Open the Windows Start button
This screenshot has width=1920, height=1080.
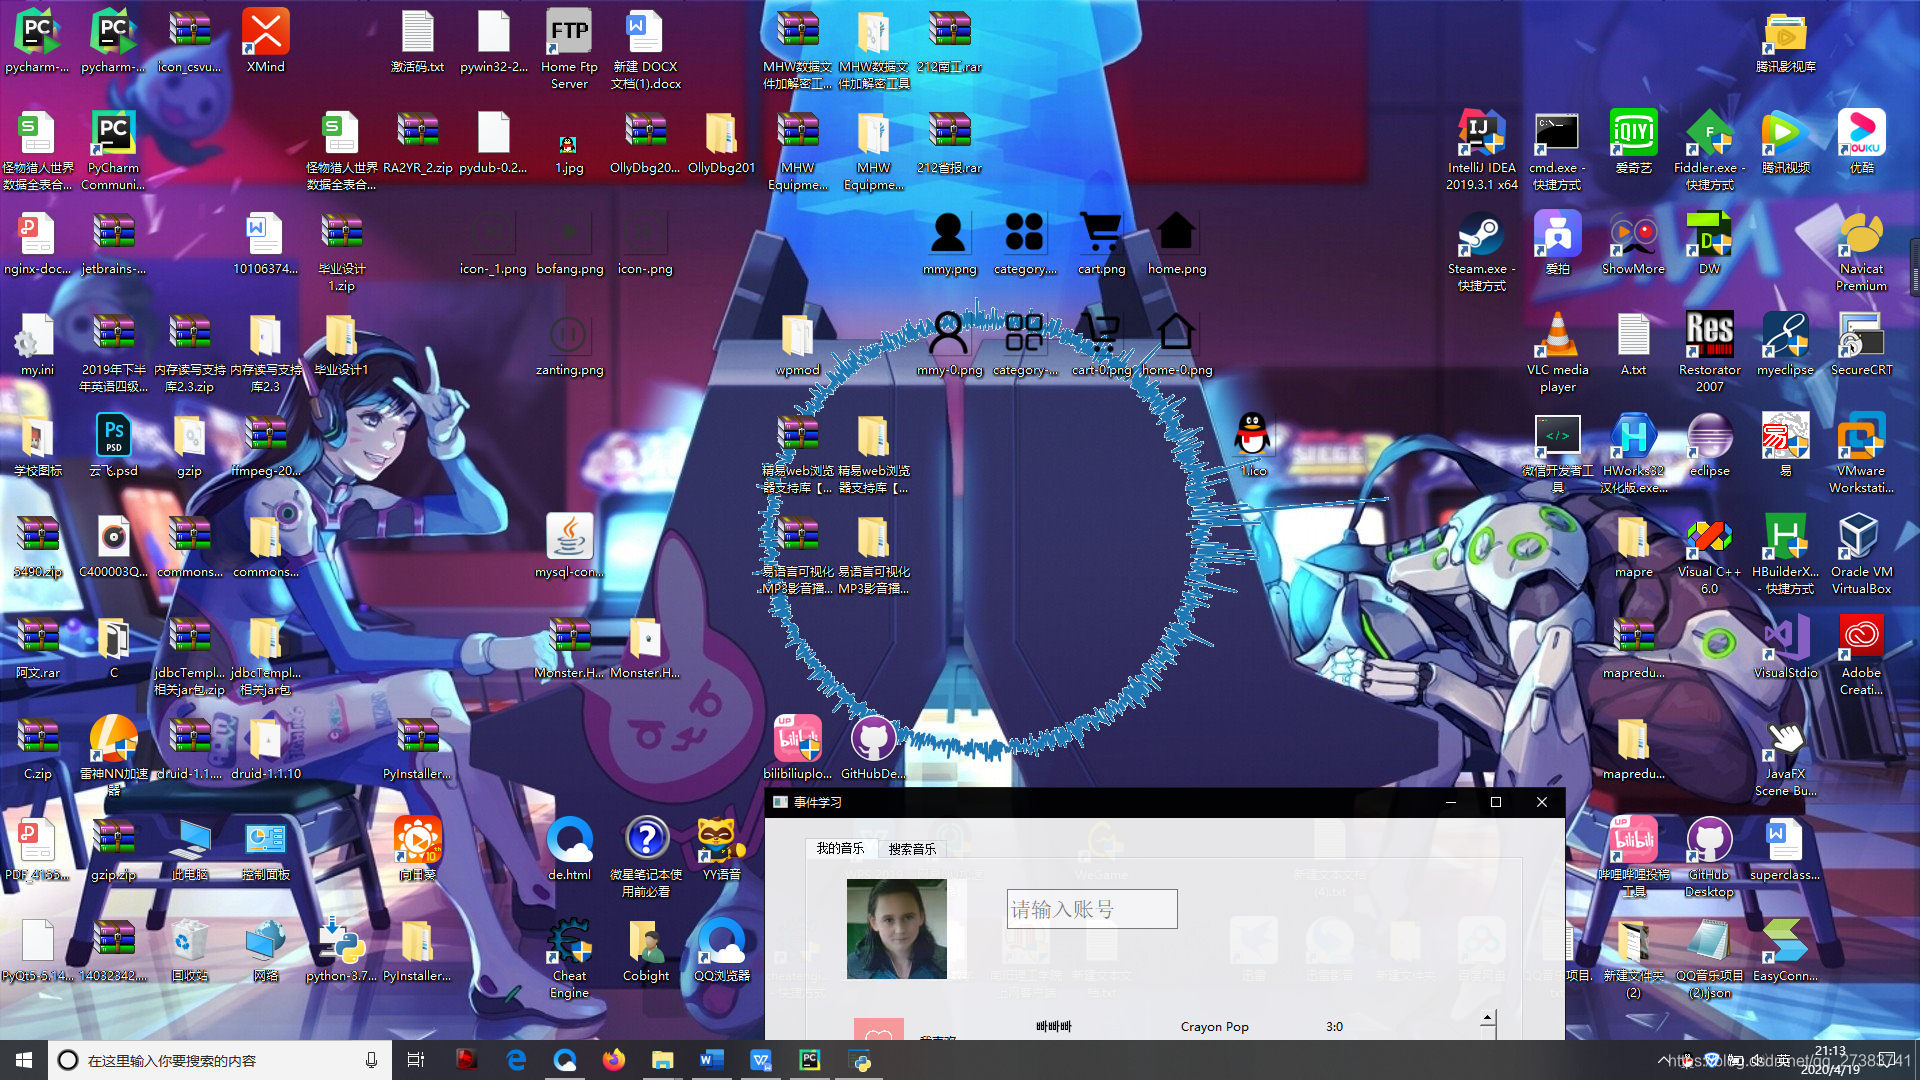point(24,1060)
